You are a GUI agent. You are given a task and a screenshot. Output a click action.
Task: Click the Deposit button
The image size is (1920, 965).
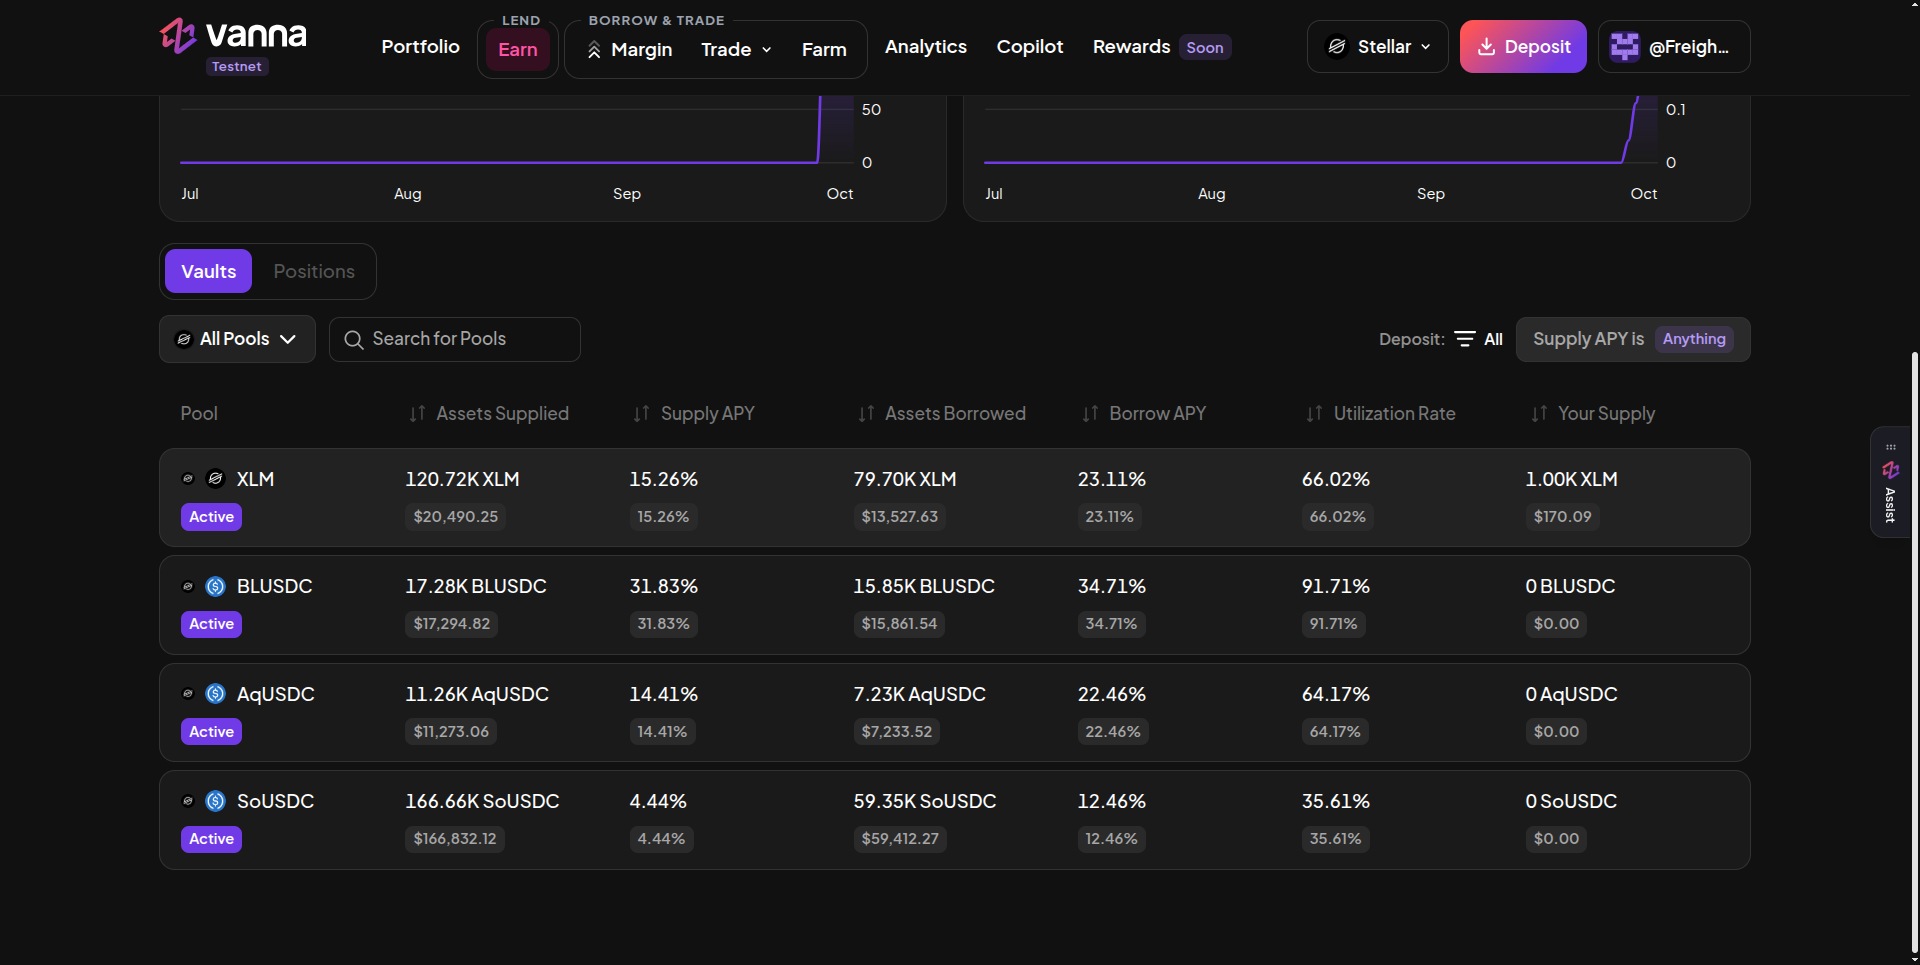coord(1522,47)
